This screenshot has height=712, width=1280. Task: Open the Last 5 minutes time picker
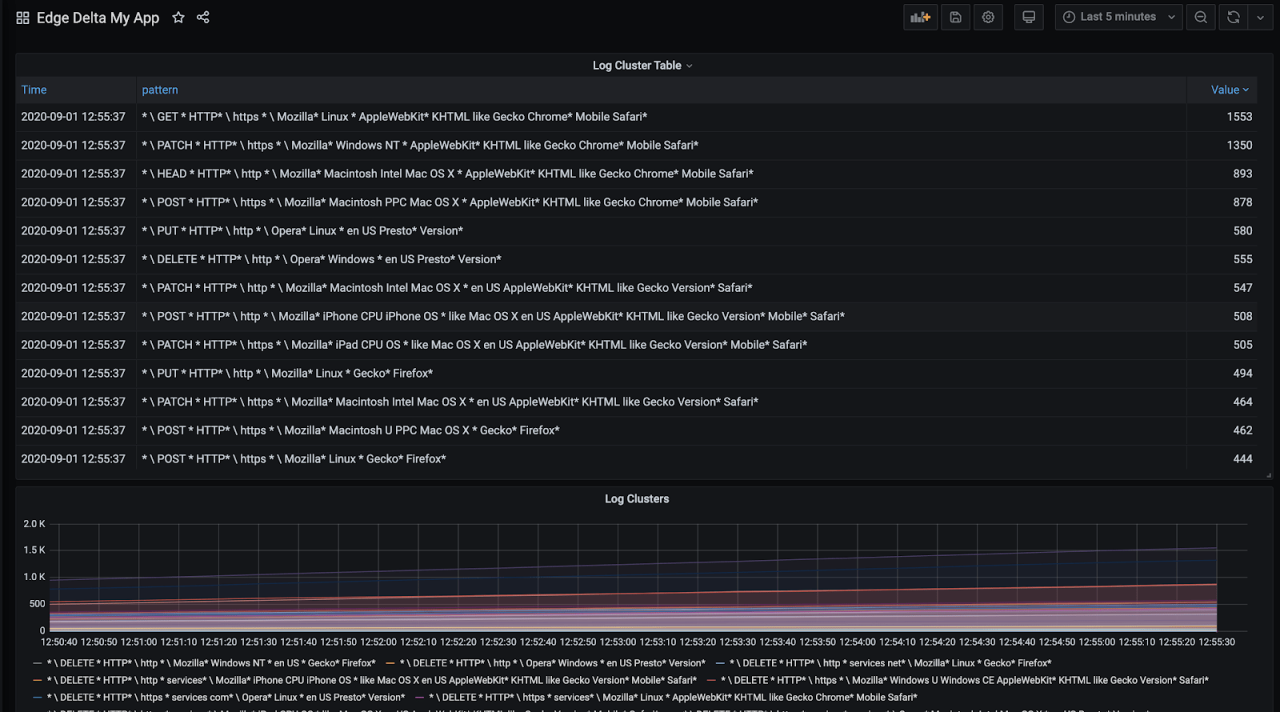tap(1118, 17)
